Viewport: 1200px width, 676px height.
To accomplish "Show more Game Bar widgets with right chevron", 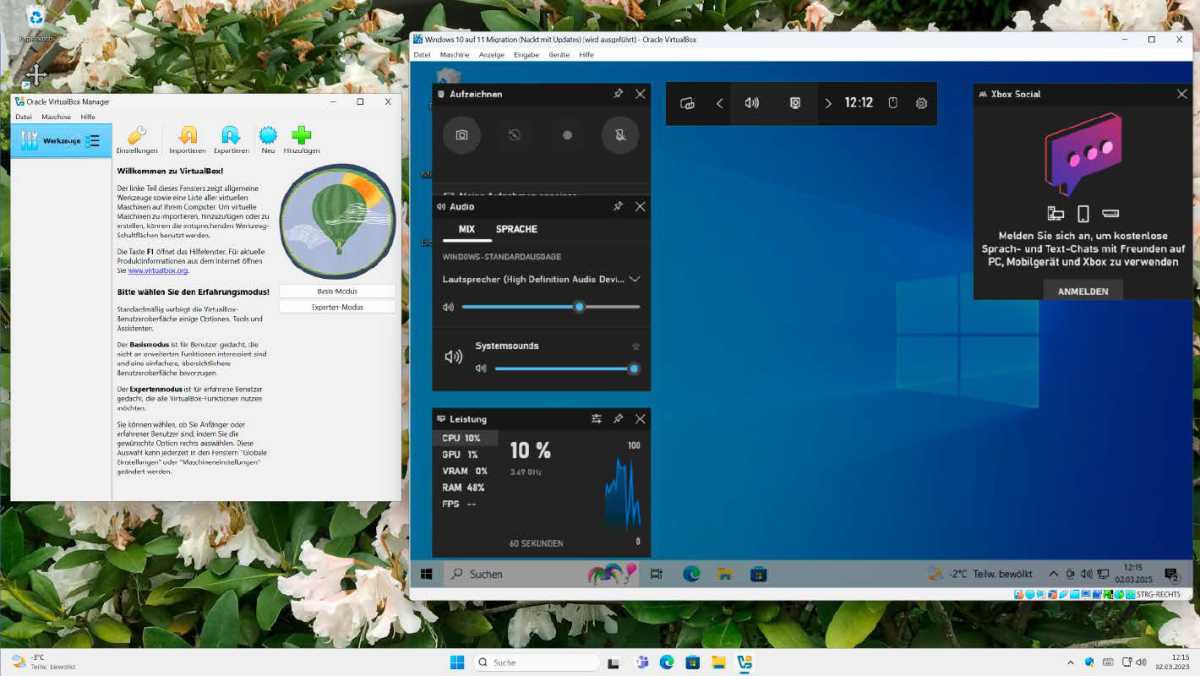I will click(828, 103).
